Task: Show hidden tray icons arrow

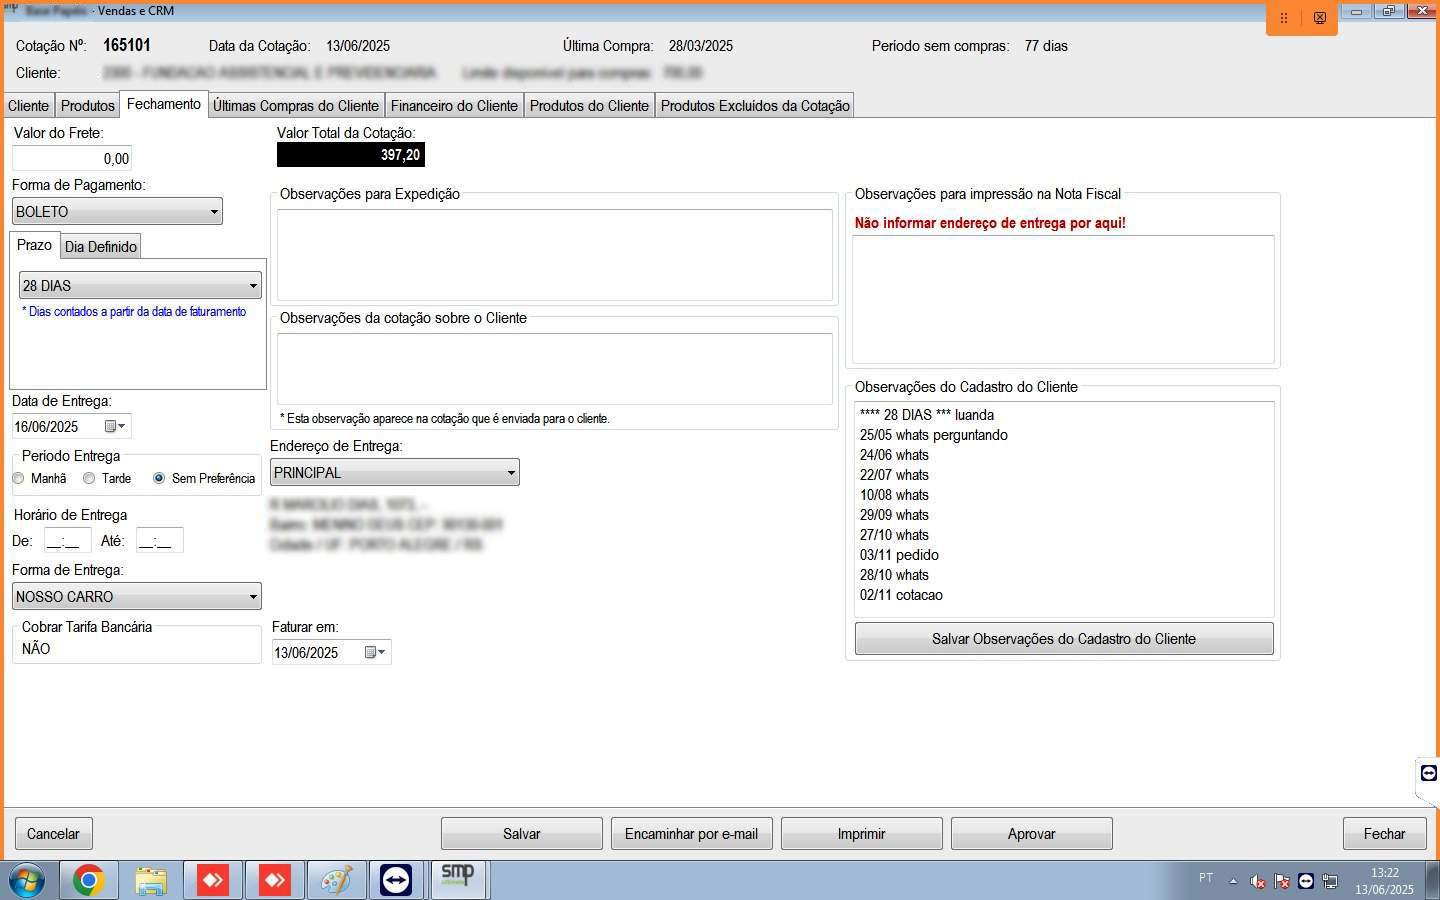Action: 1233,881
